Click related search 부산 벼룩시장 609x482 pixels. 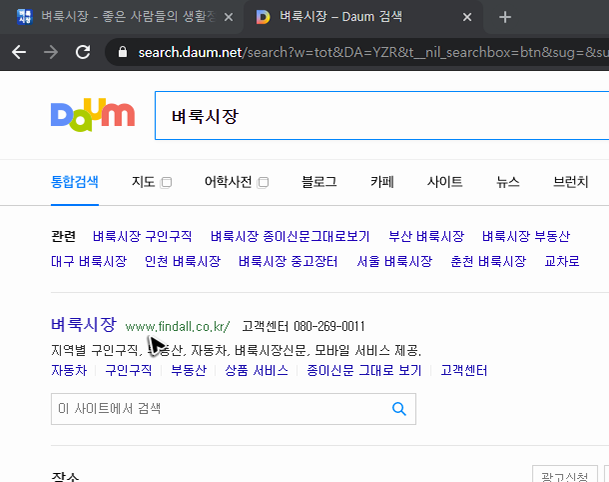pos(426,236)
